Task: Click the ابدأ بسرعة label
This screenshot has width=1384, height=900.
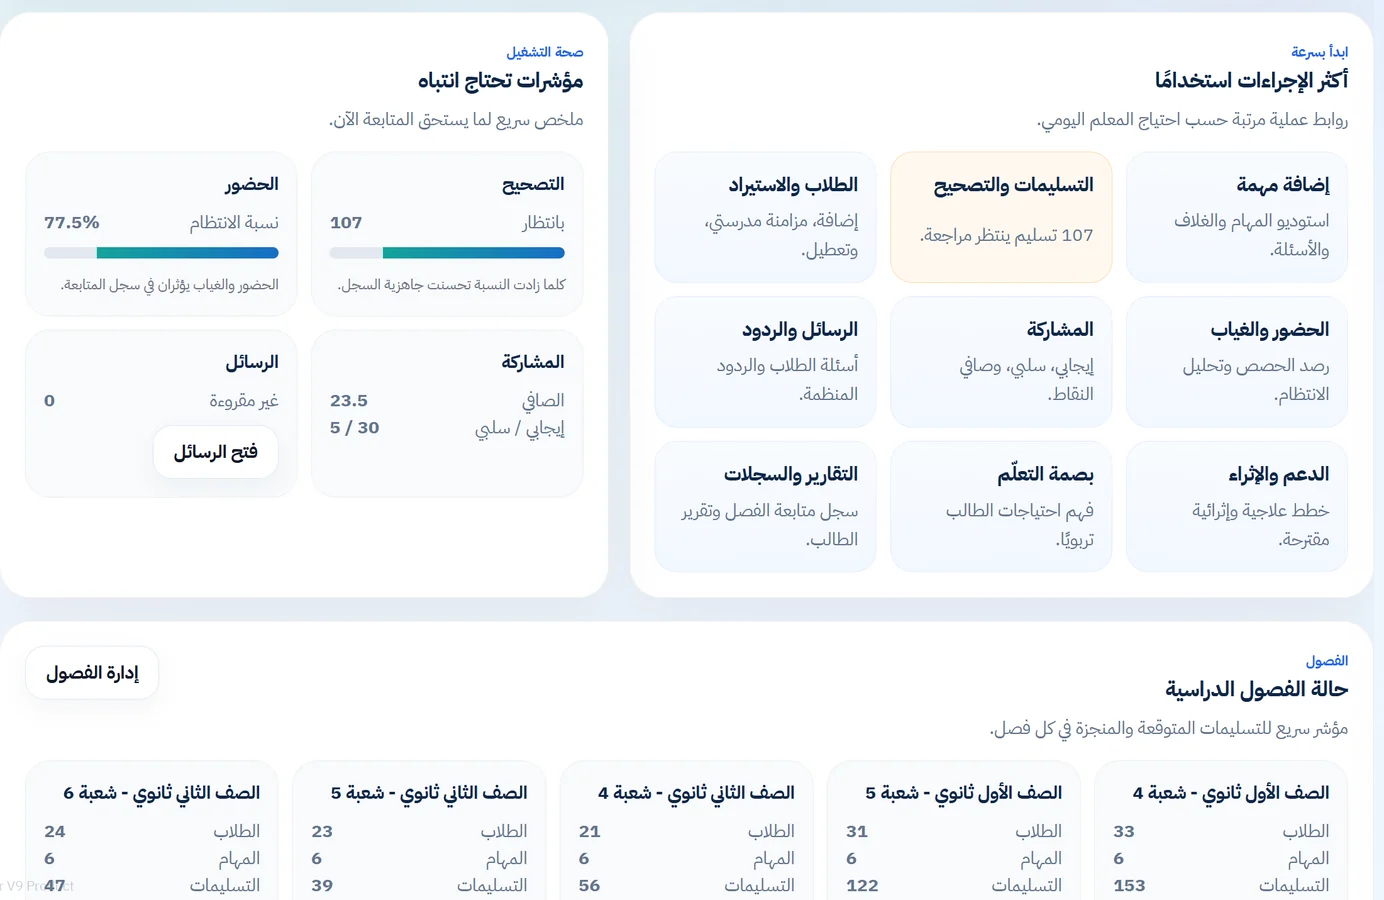Action: coord(1319,52)
